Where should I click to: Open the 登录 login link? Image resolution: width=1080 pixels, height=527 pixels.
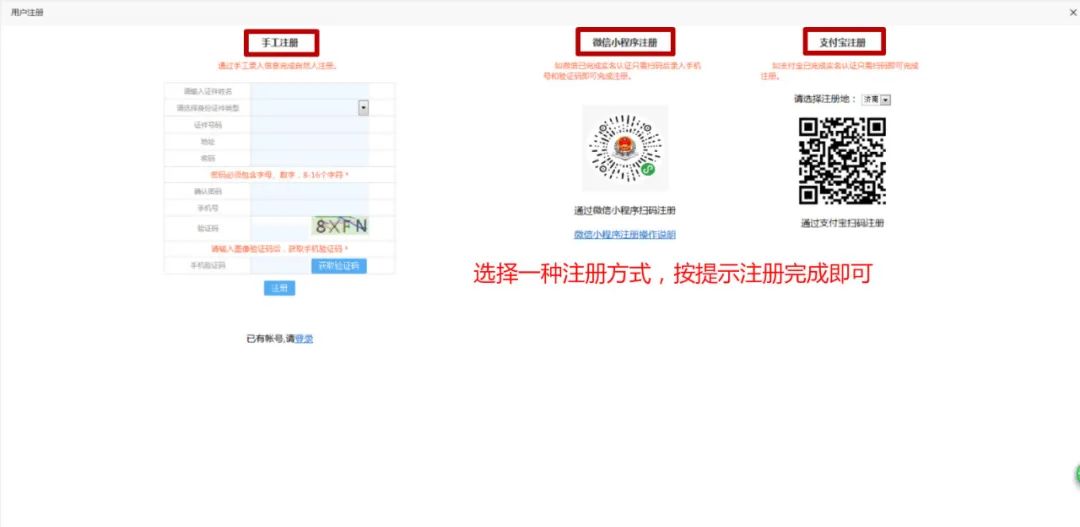(x=304, y=339)
